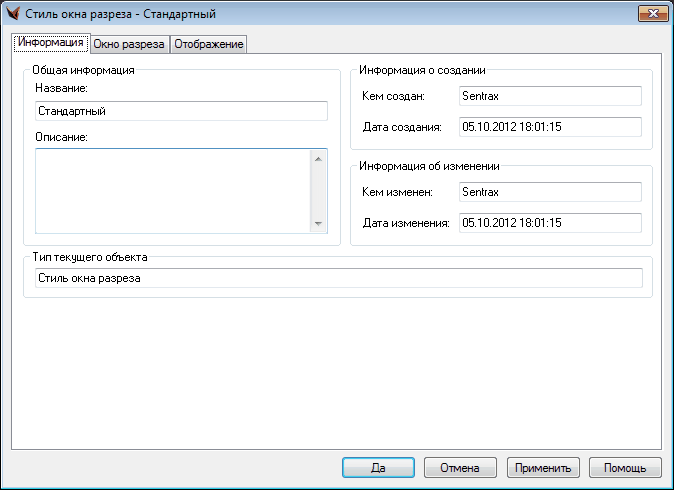Confirm with the Да button

coord(378,468)
